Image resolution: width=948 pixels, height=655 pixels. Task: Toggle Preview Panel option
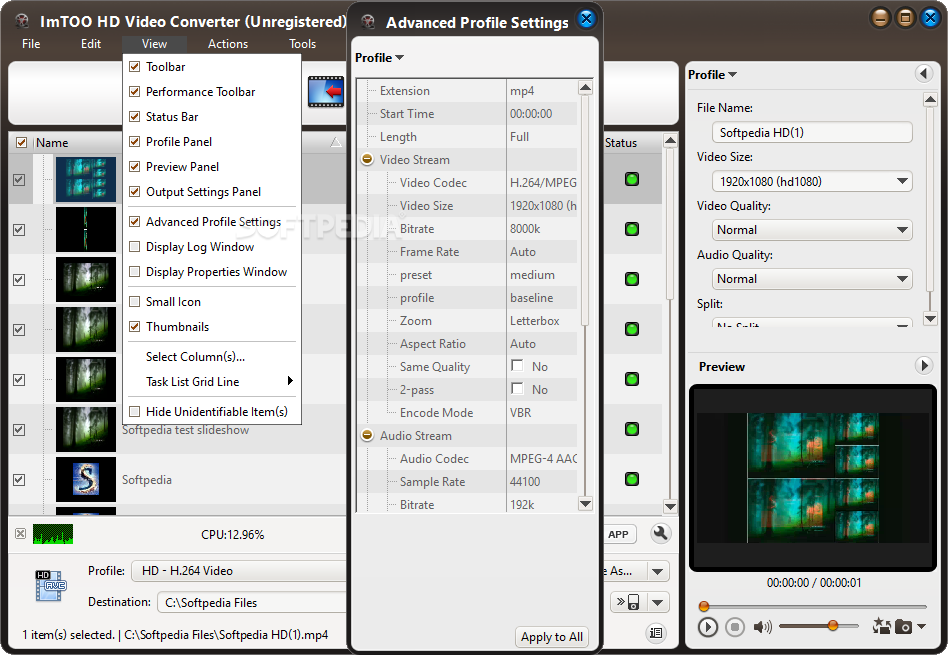pos(212,166)
